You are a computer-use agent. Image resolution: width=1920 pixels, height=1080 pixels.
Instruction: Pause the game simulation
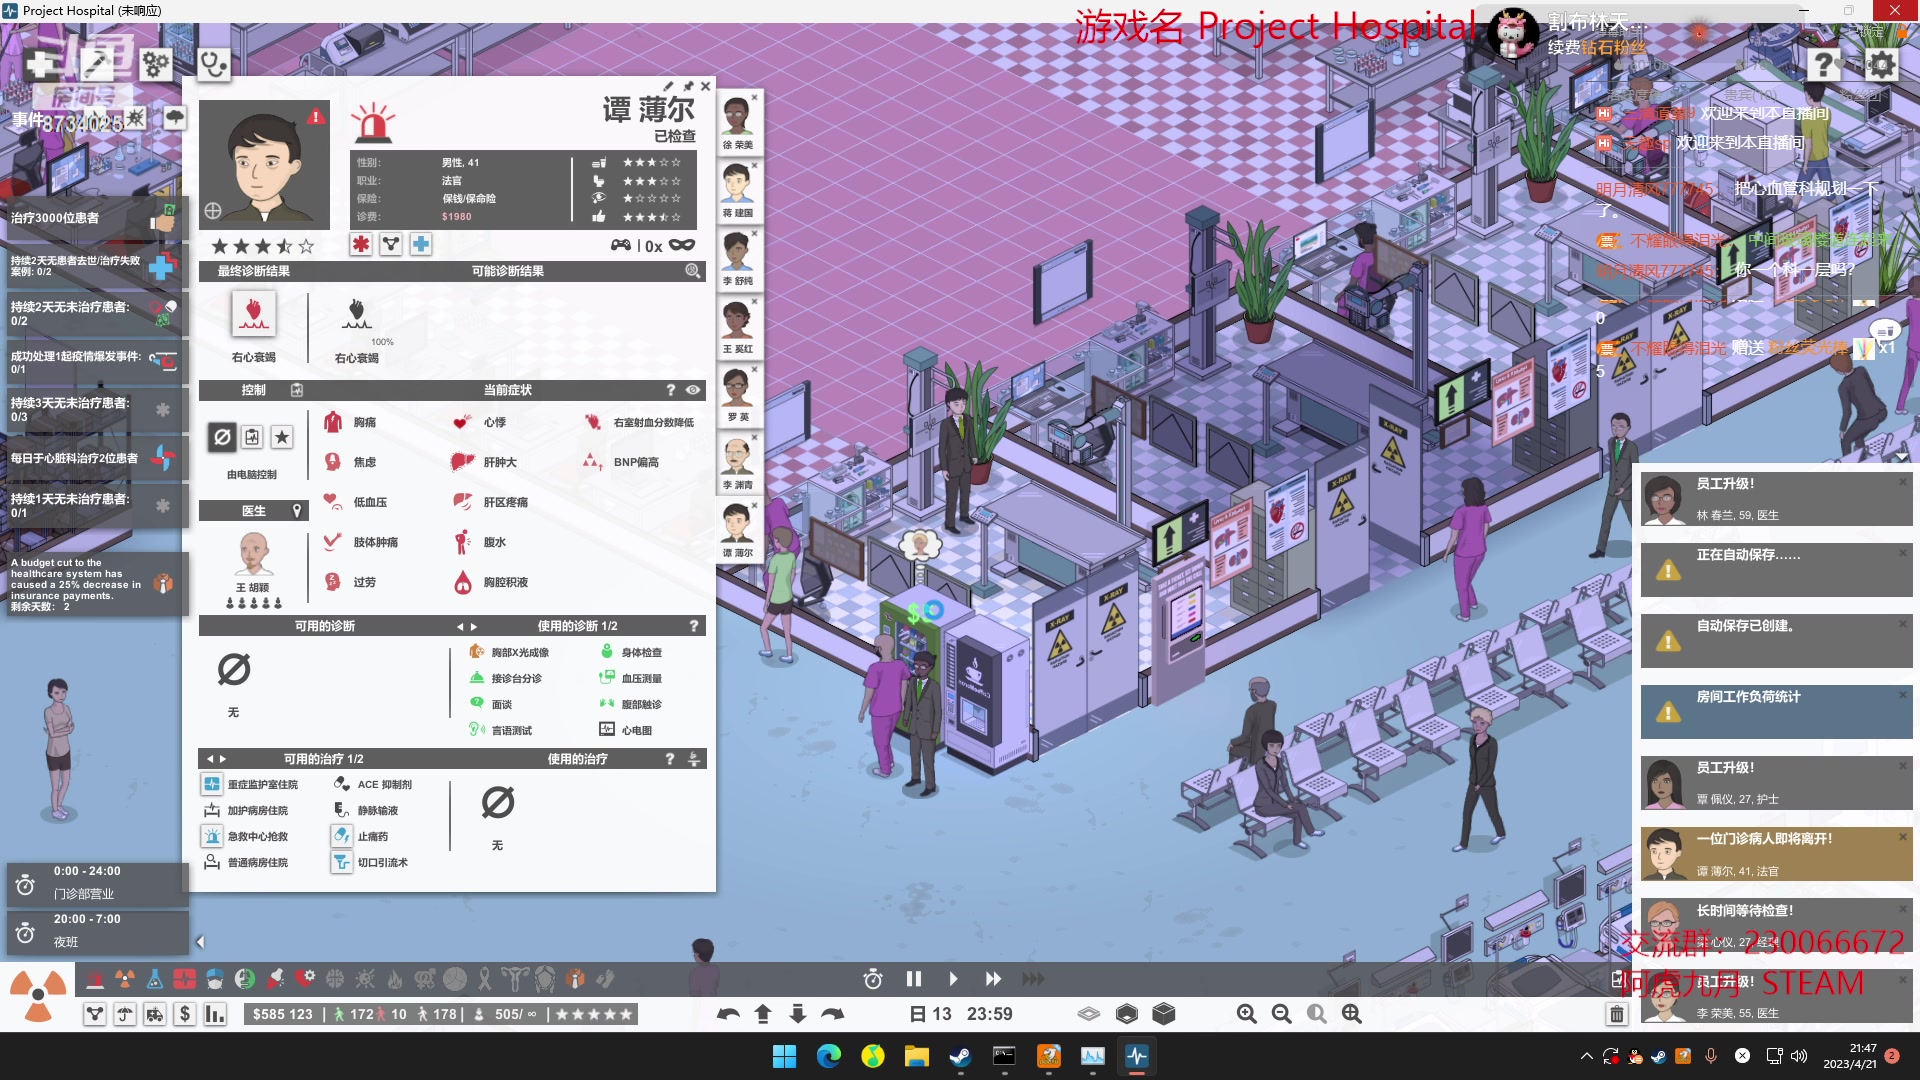coord(913,979)
